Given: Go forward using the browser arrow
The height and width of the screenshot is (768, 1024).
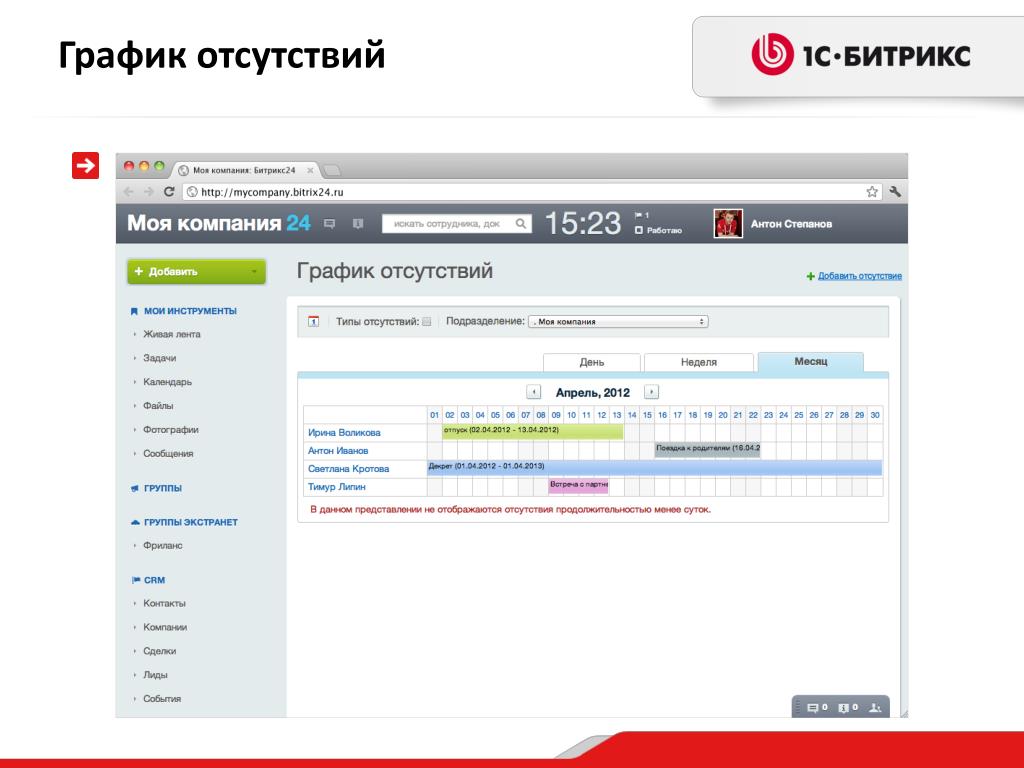Looking at the screenshot, I should 148,191.
